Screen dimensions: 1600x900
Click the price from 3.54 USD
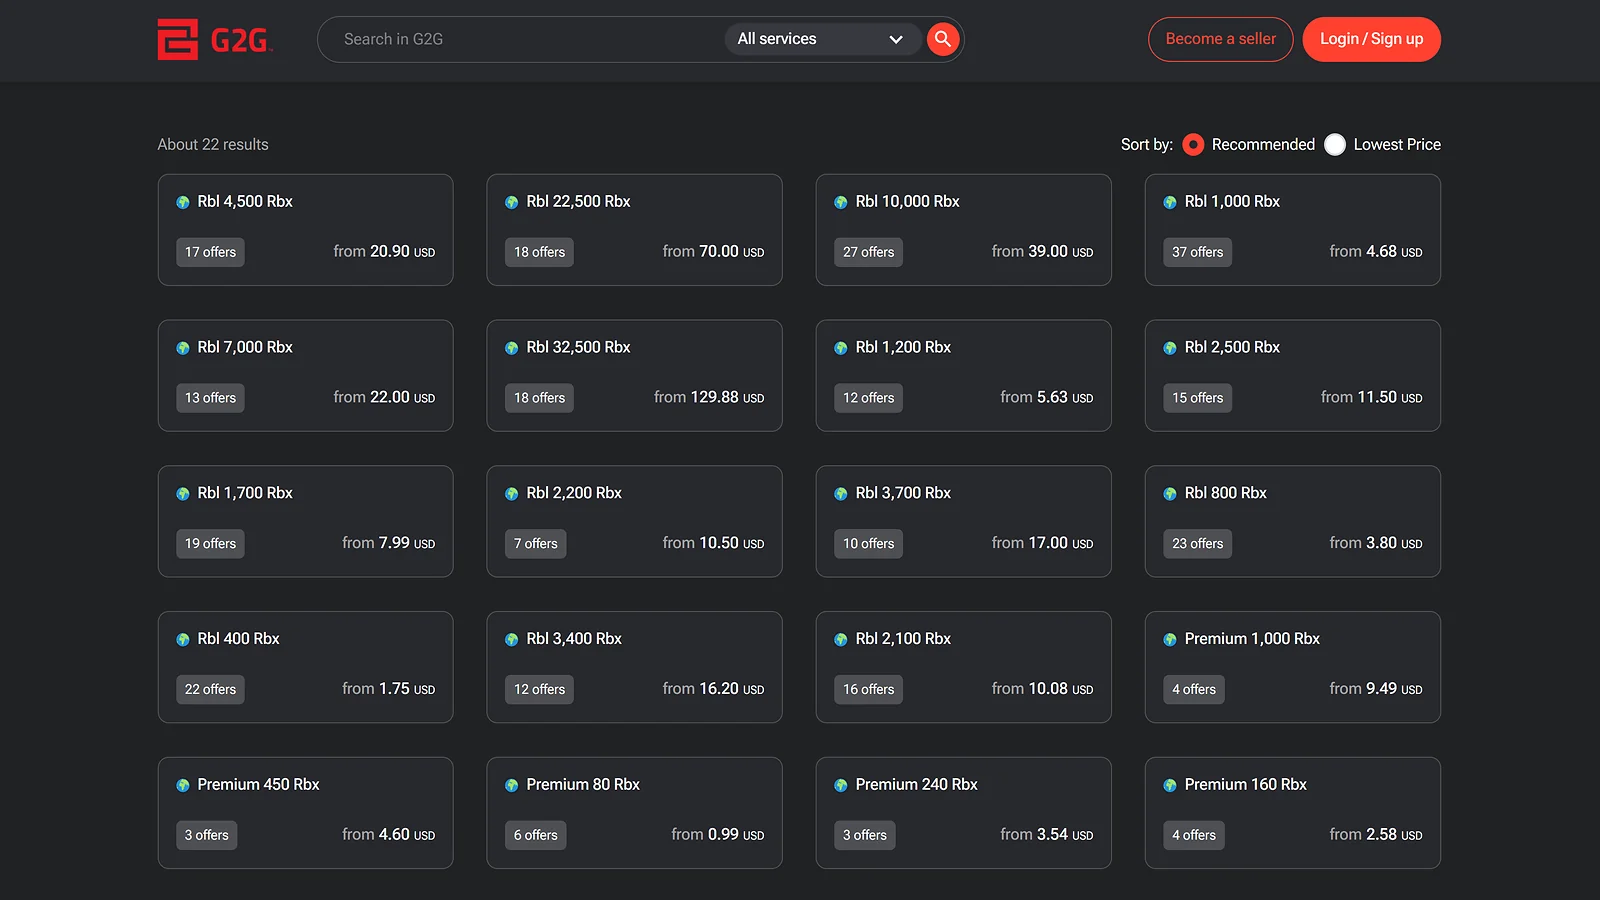click(1047, 835)
